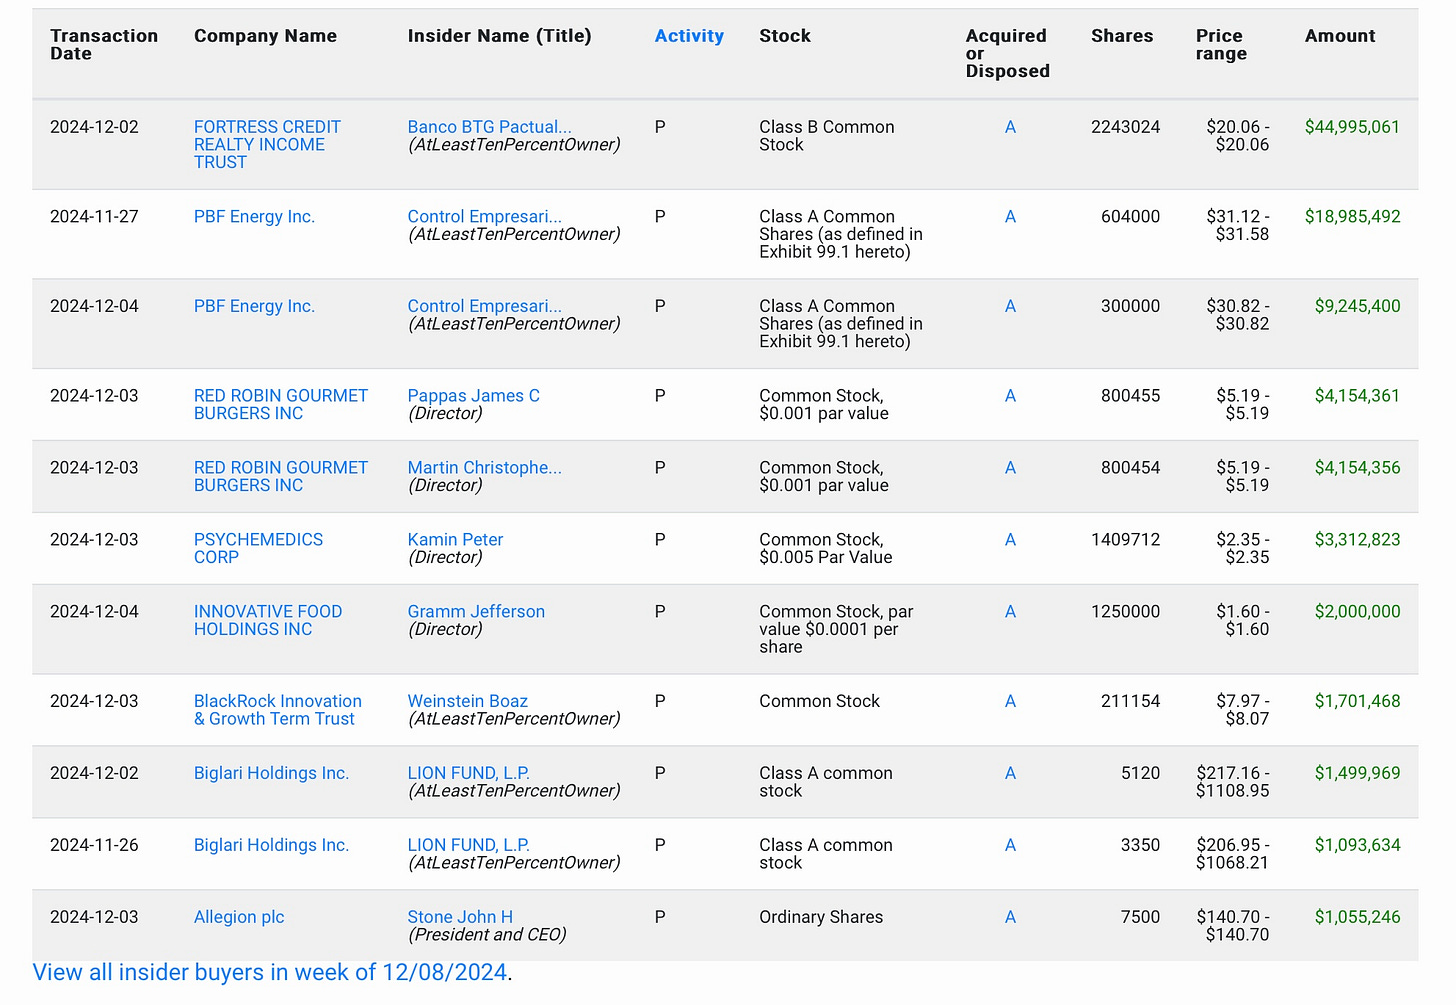Click the Transaction Date column header
Screen dimensions: 1456x1005
pos(104,45)
